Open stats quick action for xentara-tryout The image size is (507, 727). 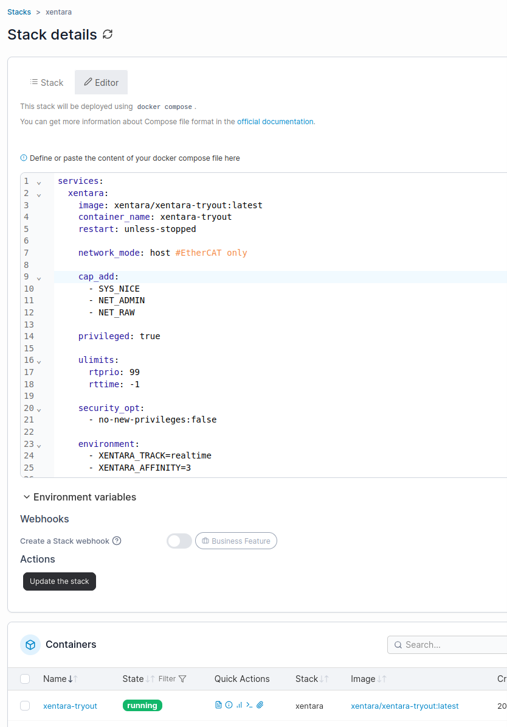click(x=239, y=705)
